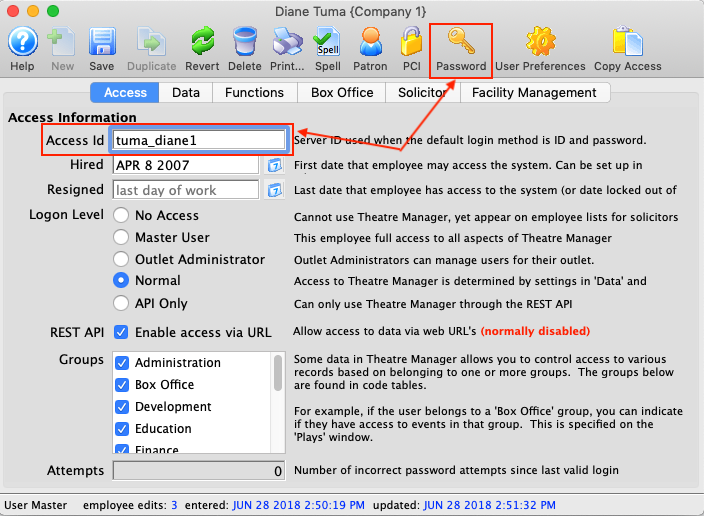Click the Diane Tuma window title
The width and height of the screenshot is (704, 516).
[351, 11]
